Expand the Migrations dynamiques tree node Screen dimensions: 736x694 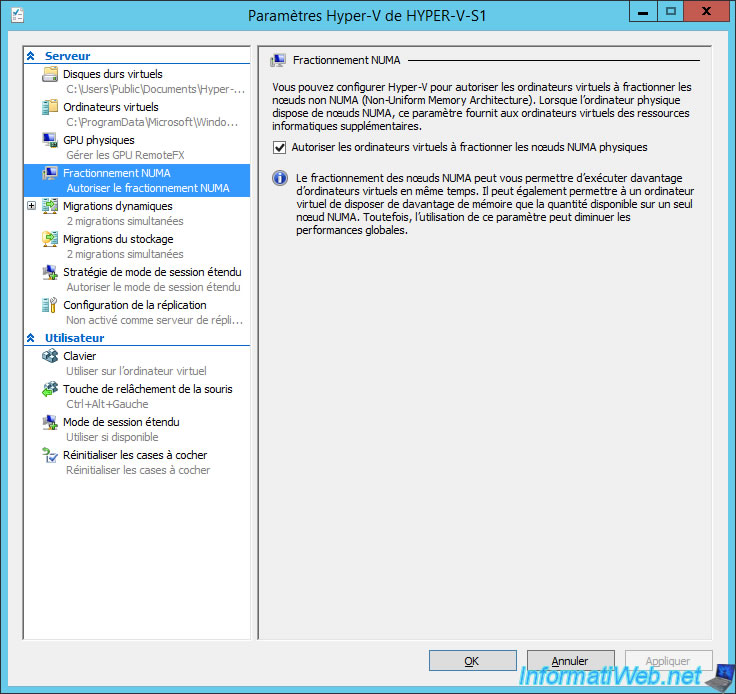pyautogui.click(x=31, y=206)
